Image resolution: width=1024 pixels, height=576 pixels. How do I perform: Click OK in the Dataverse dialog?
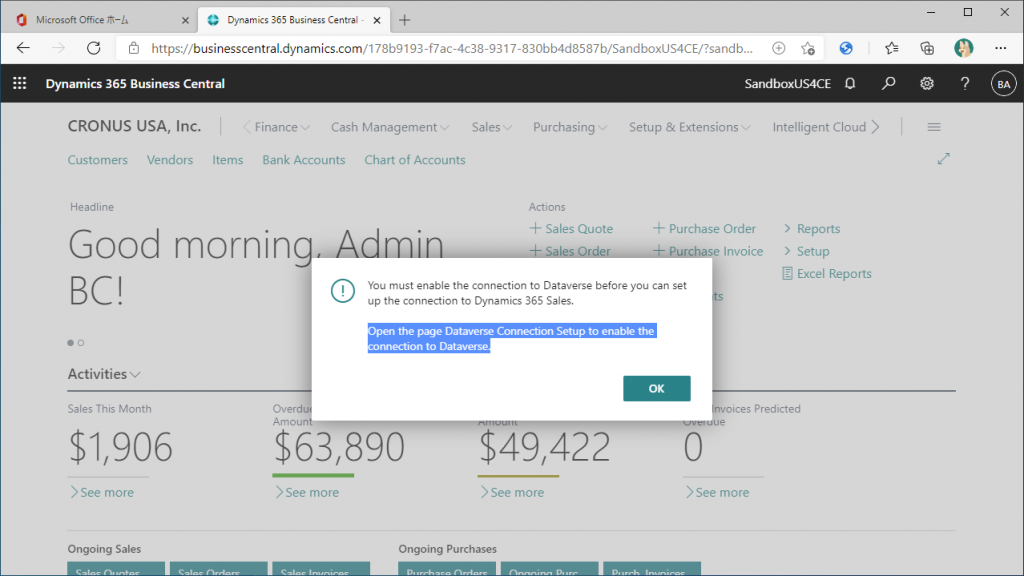656,389
